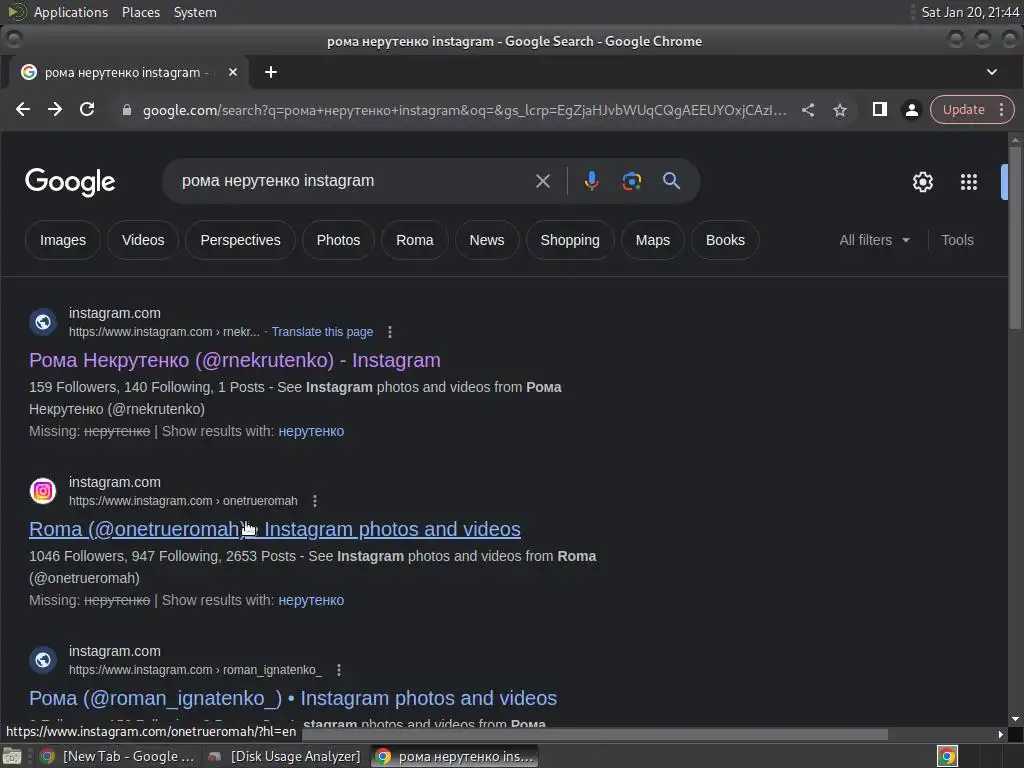1024x768 pixels.
Task: Click the horizontal page scrollbar
Action: click(594, 734)
